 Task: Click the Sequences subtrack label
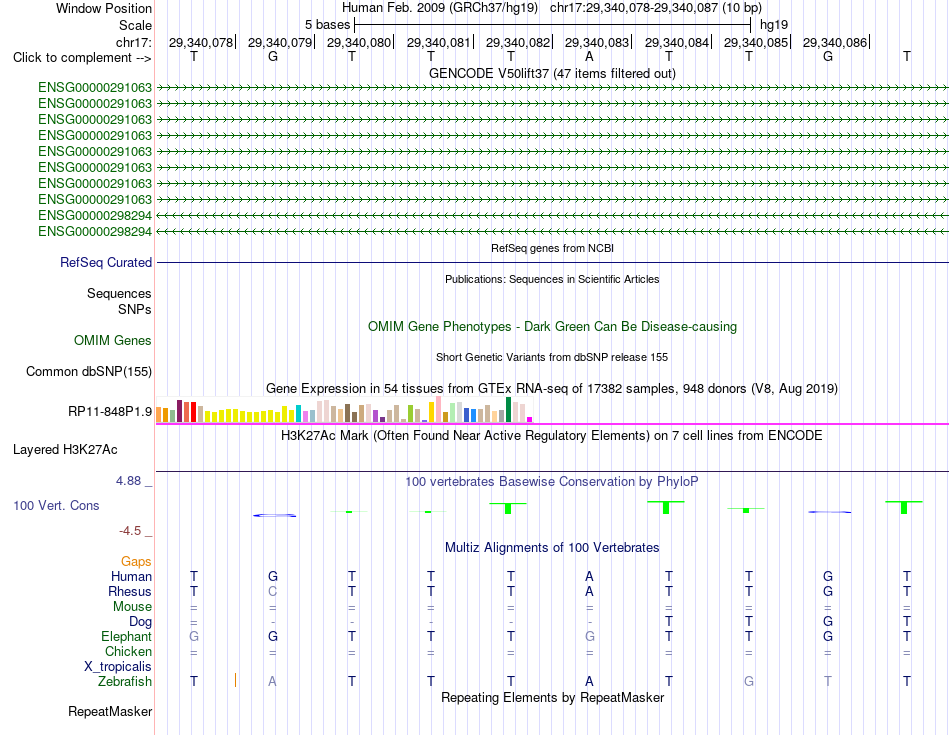pos(119,293)
